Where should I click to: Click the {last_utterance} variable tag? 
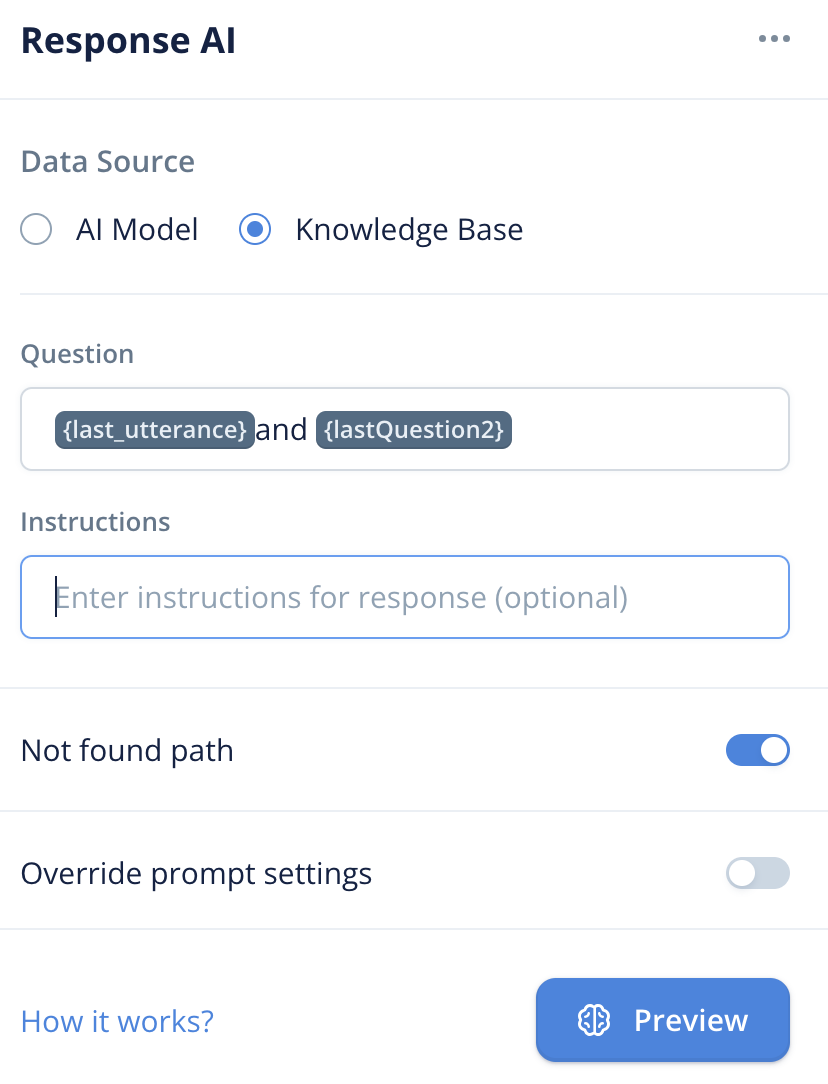coord(155,430)
